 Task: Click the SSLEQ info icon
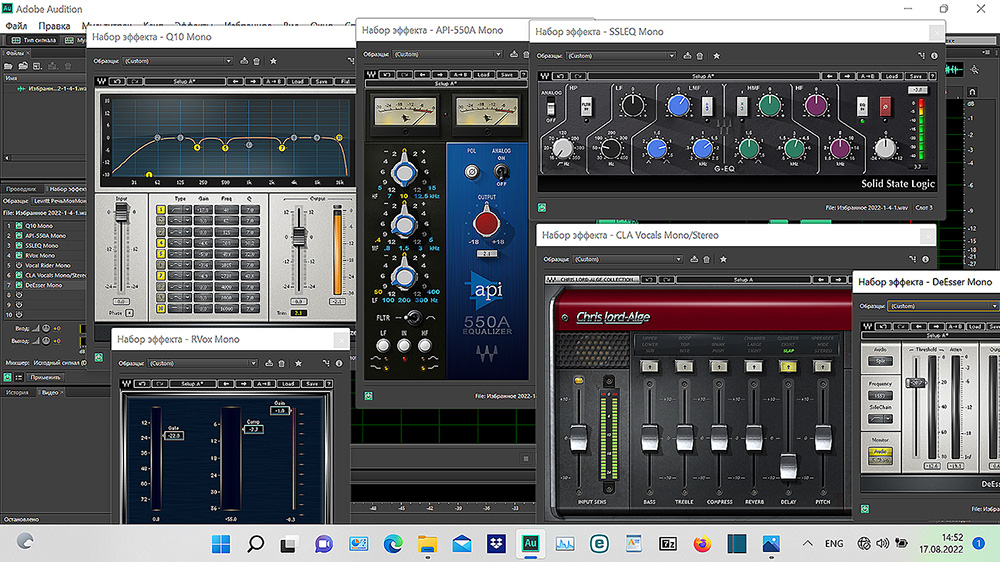933,56
